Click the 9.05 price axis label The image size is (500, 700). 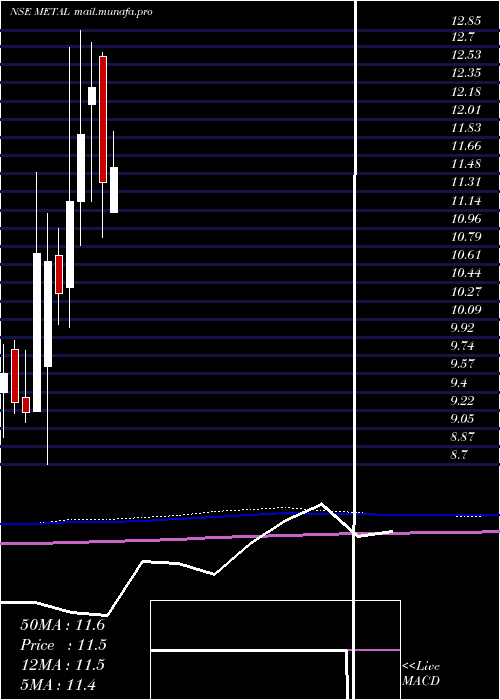pyautogui.click(x=462, y=418)
